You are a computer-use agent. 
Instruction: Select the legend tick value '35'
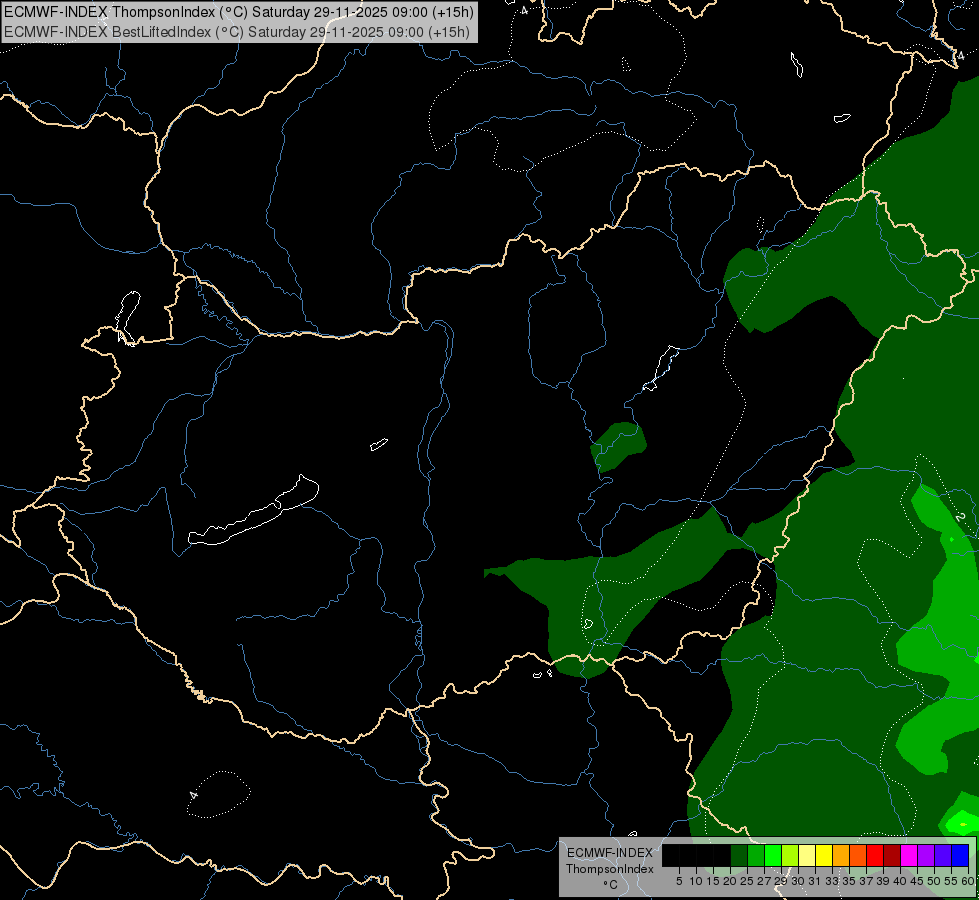[x=849, y=881]
